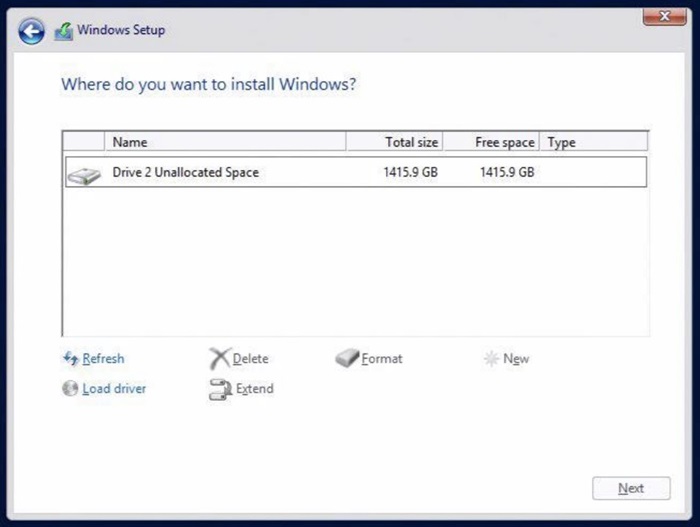This screenshot has height=527, width=700.
Task: Click the Refresh arrows icon
Action: 70,359
